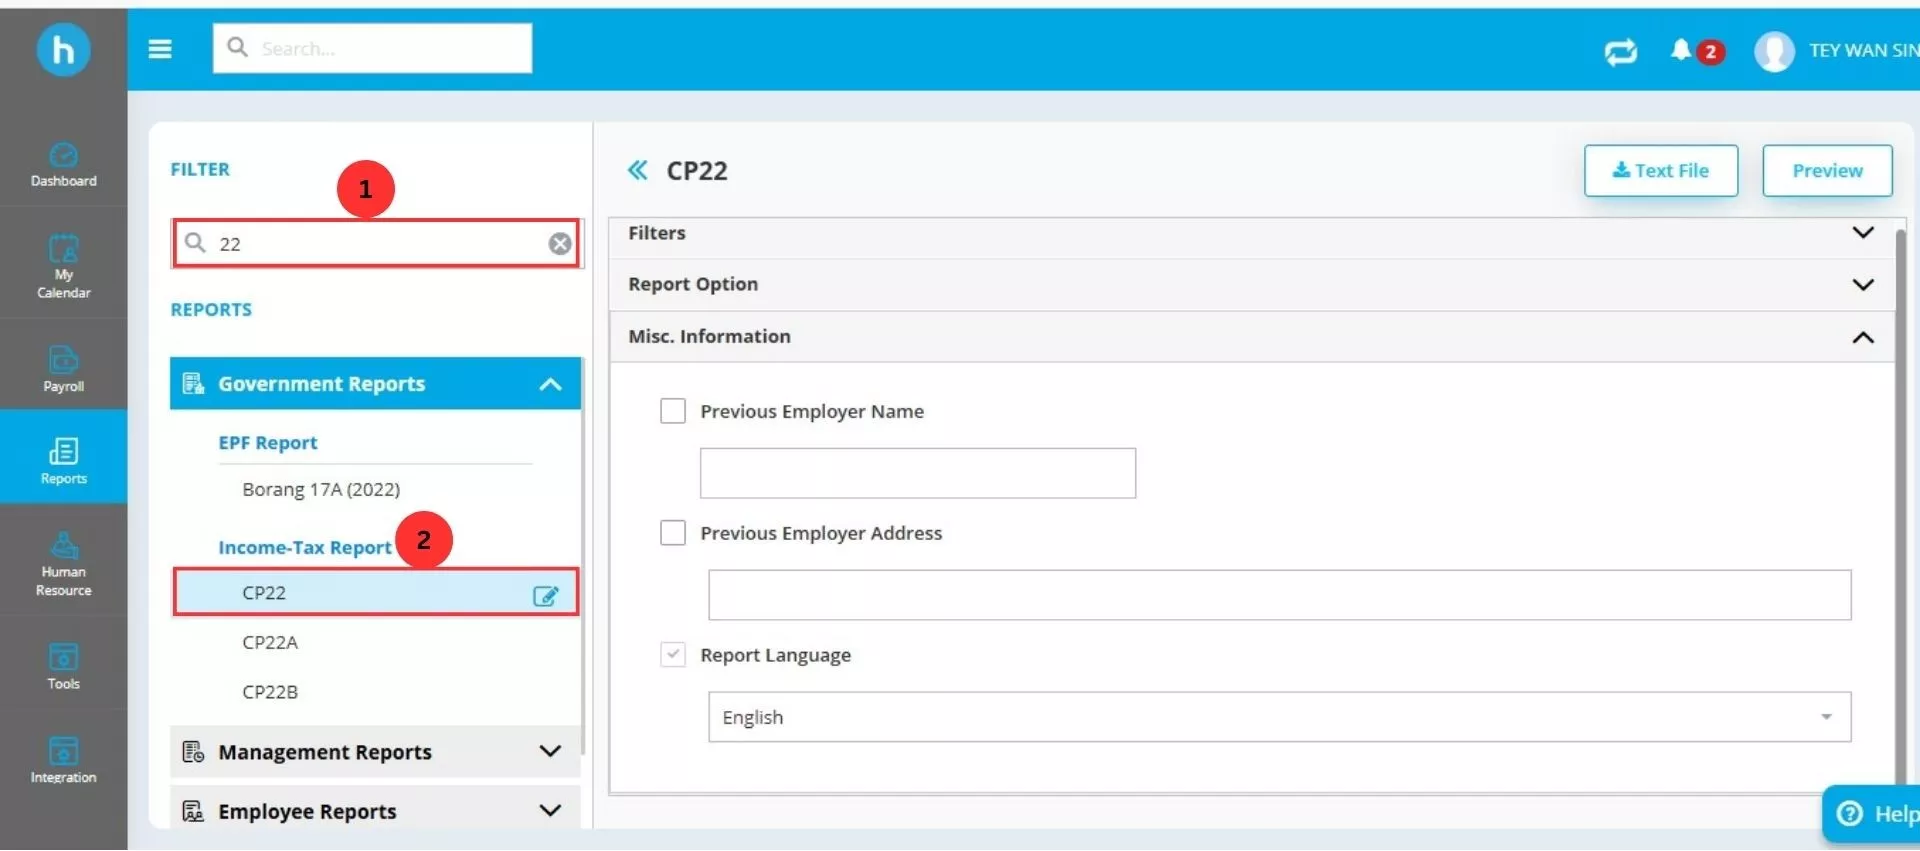Tick Previous Employer Address checkbox
Screen dimensions: 1920x851
tap(673, 533)
